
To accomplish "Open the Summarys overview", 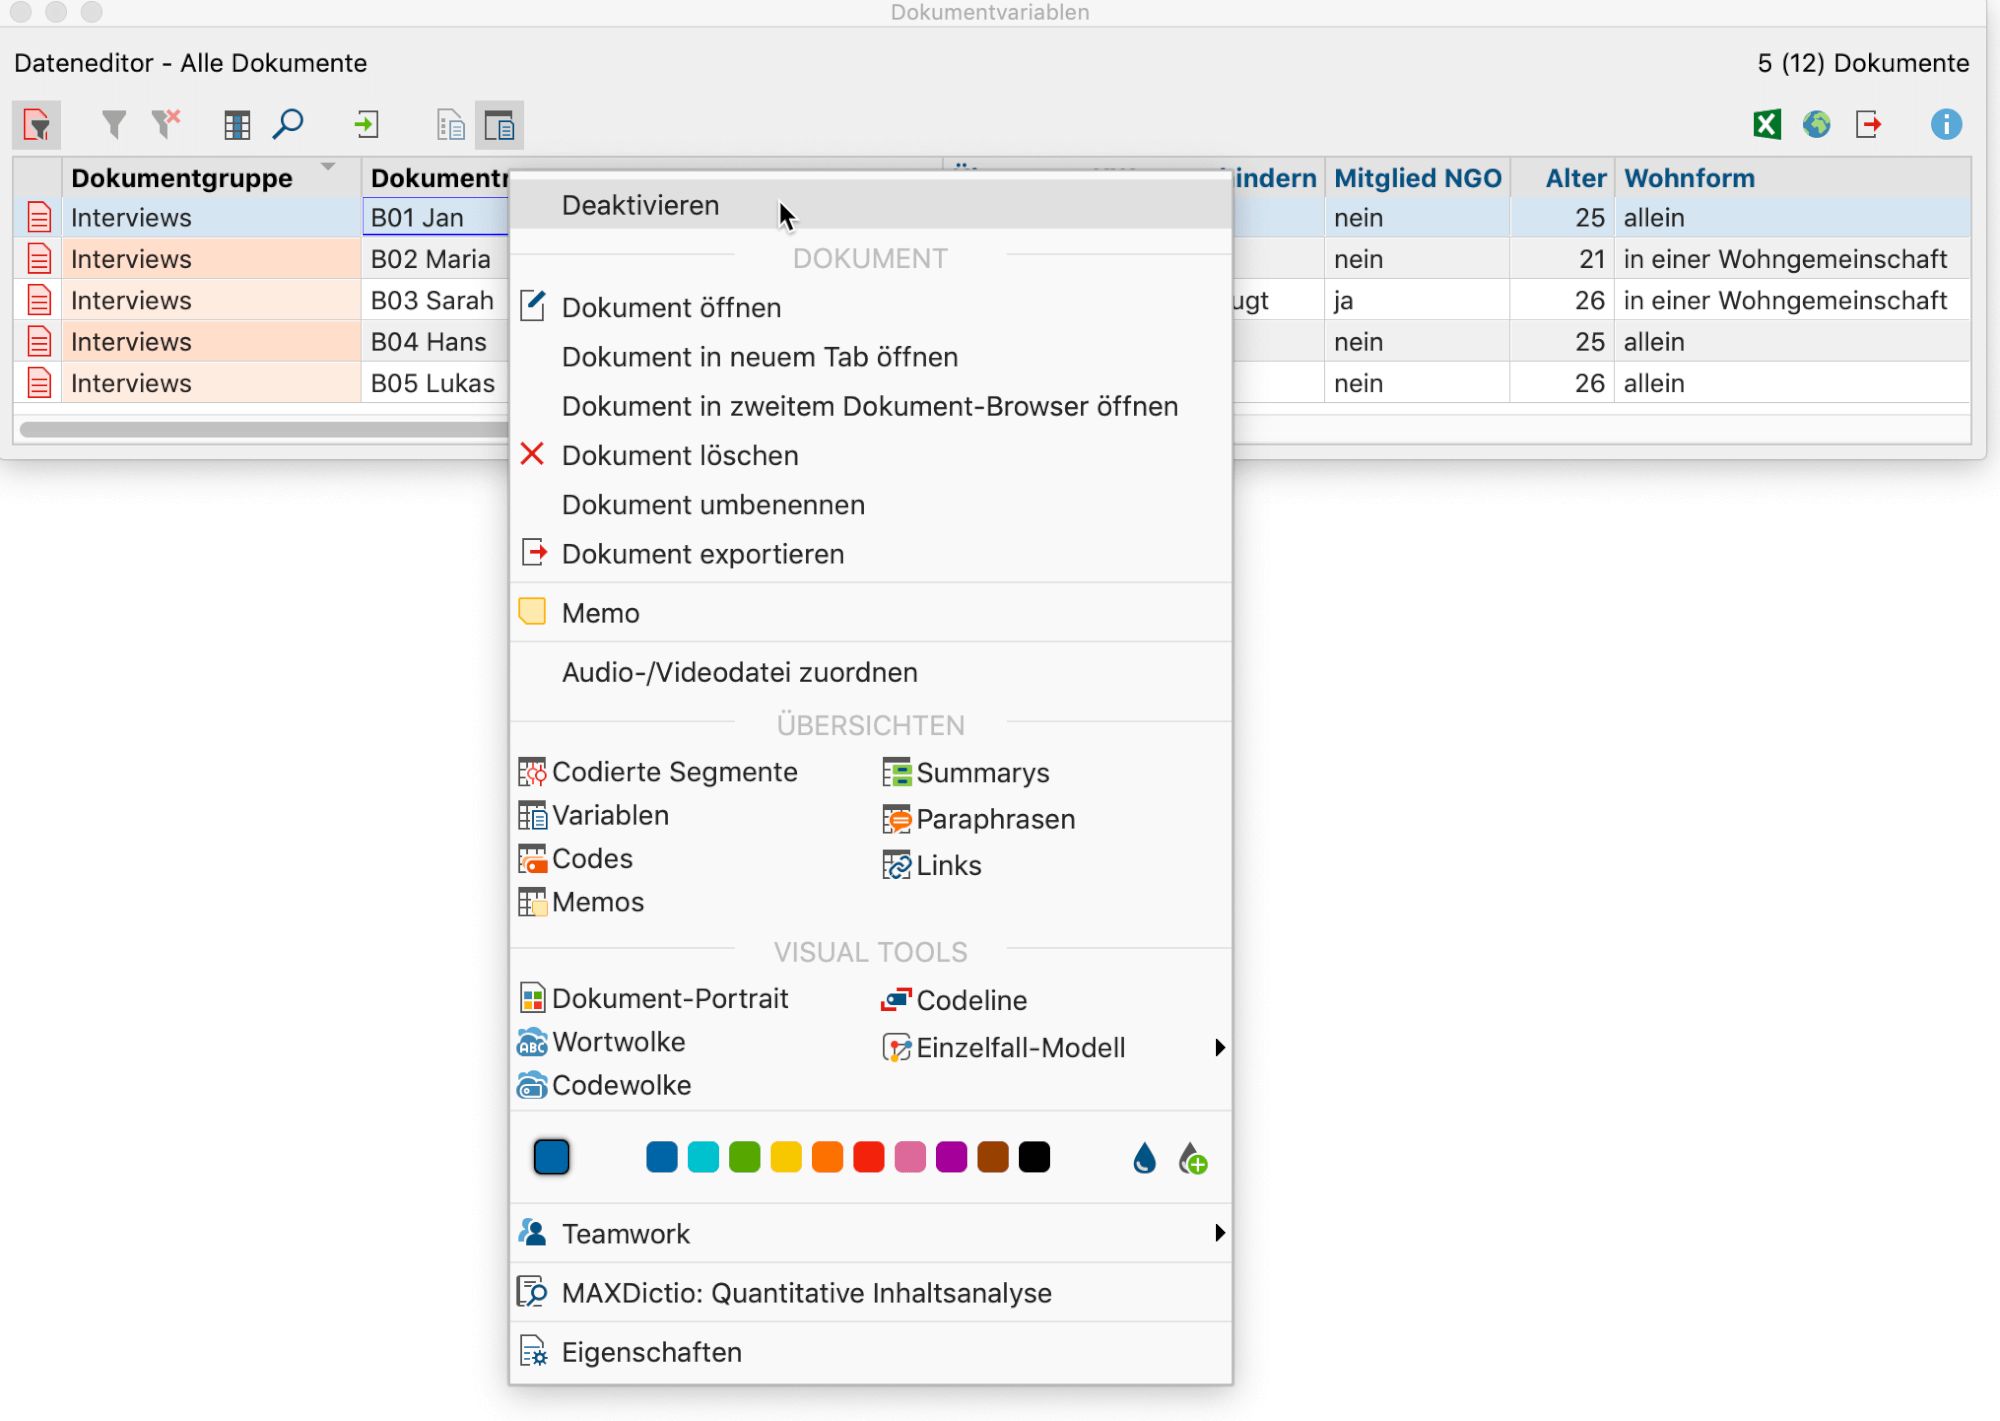I will point(966,772).
